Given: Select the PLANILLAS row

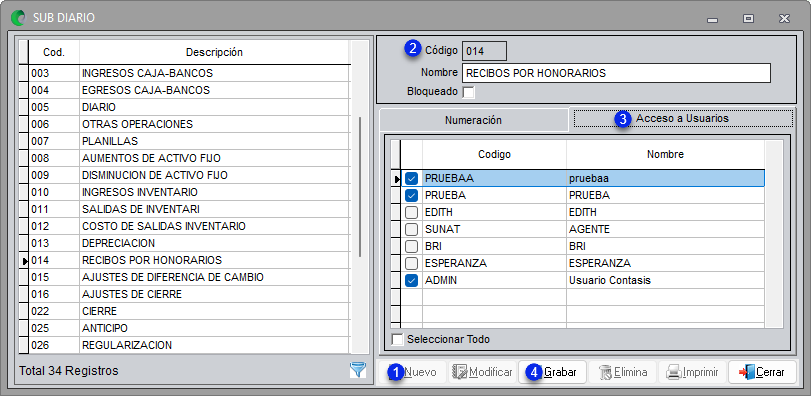Looking at the screenshot, I should point(189,141).
